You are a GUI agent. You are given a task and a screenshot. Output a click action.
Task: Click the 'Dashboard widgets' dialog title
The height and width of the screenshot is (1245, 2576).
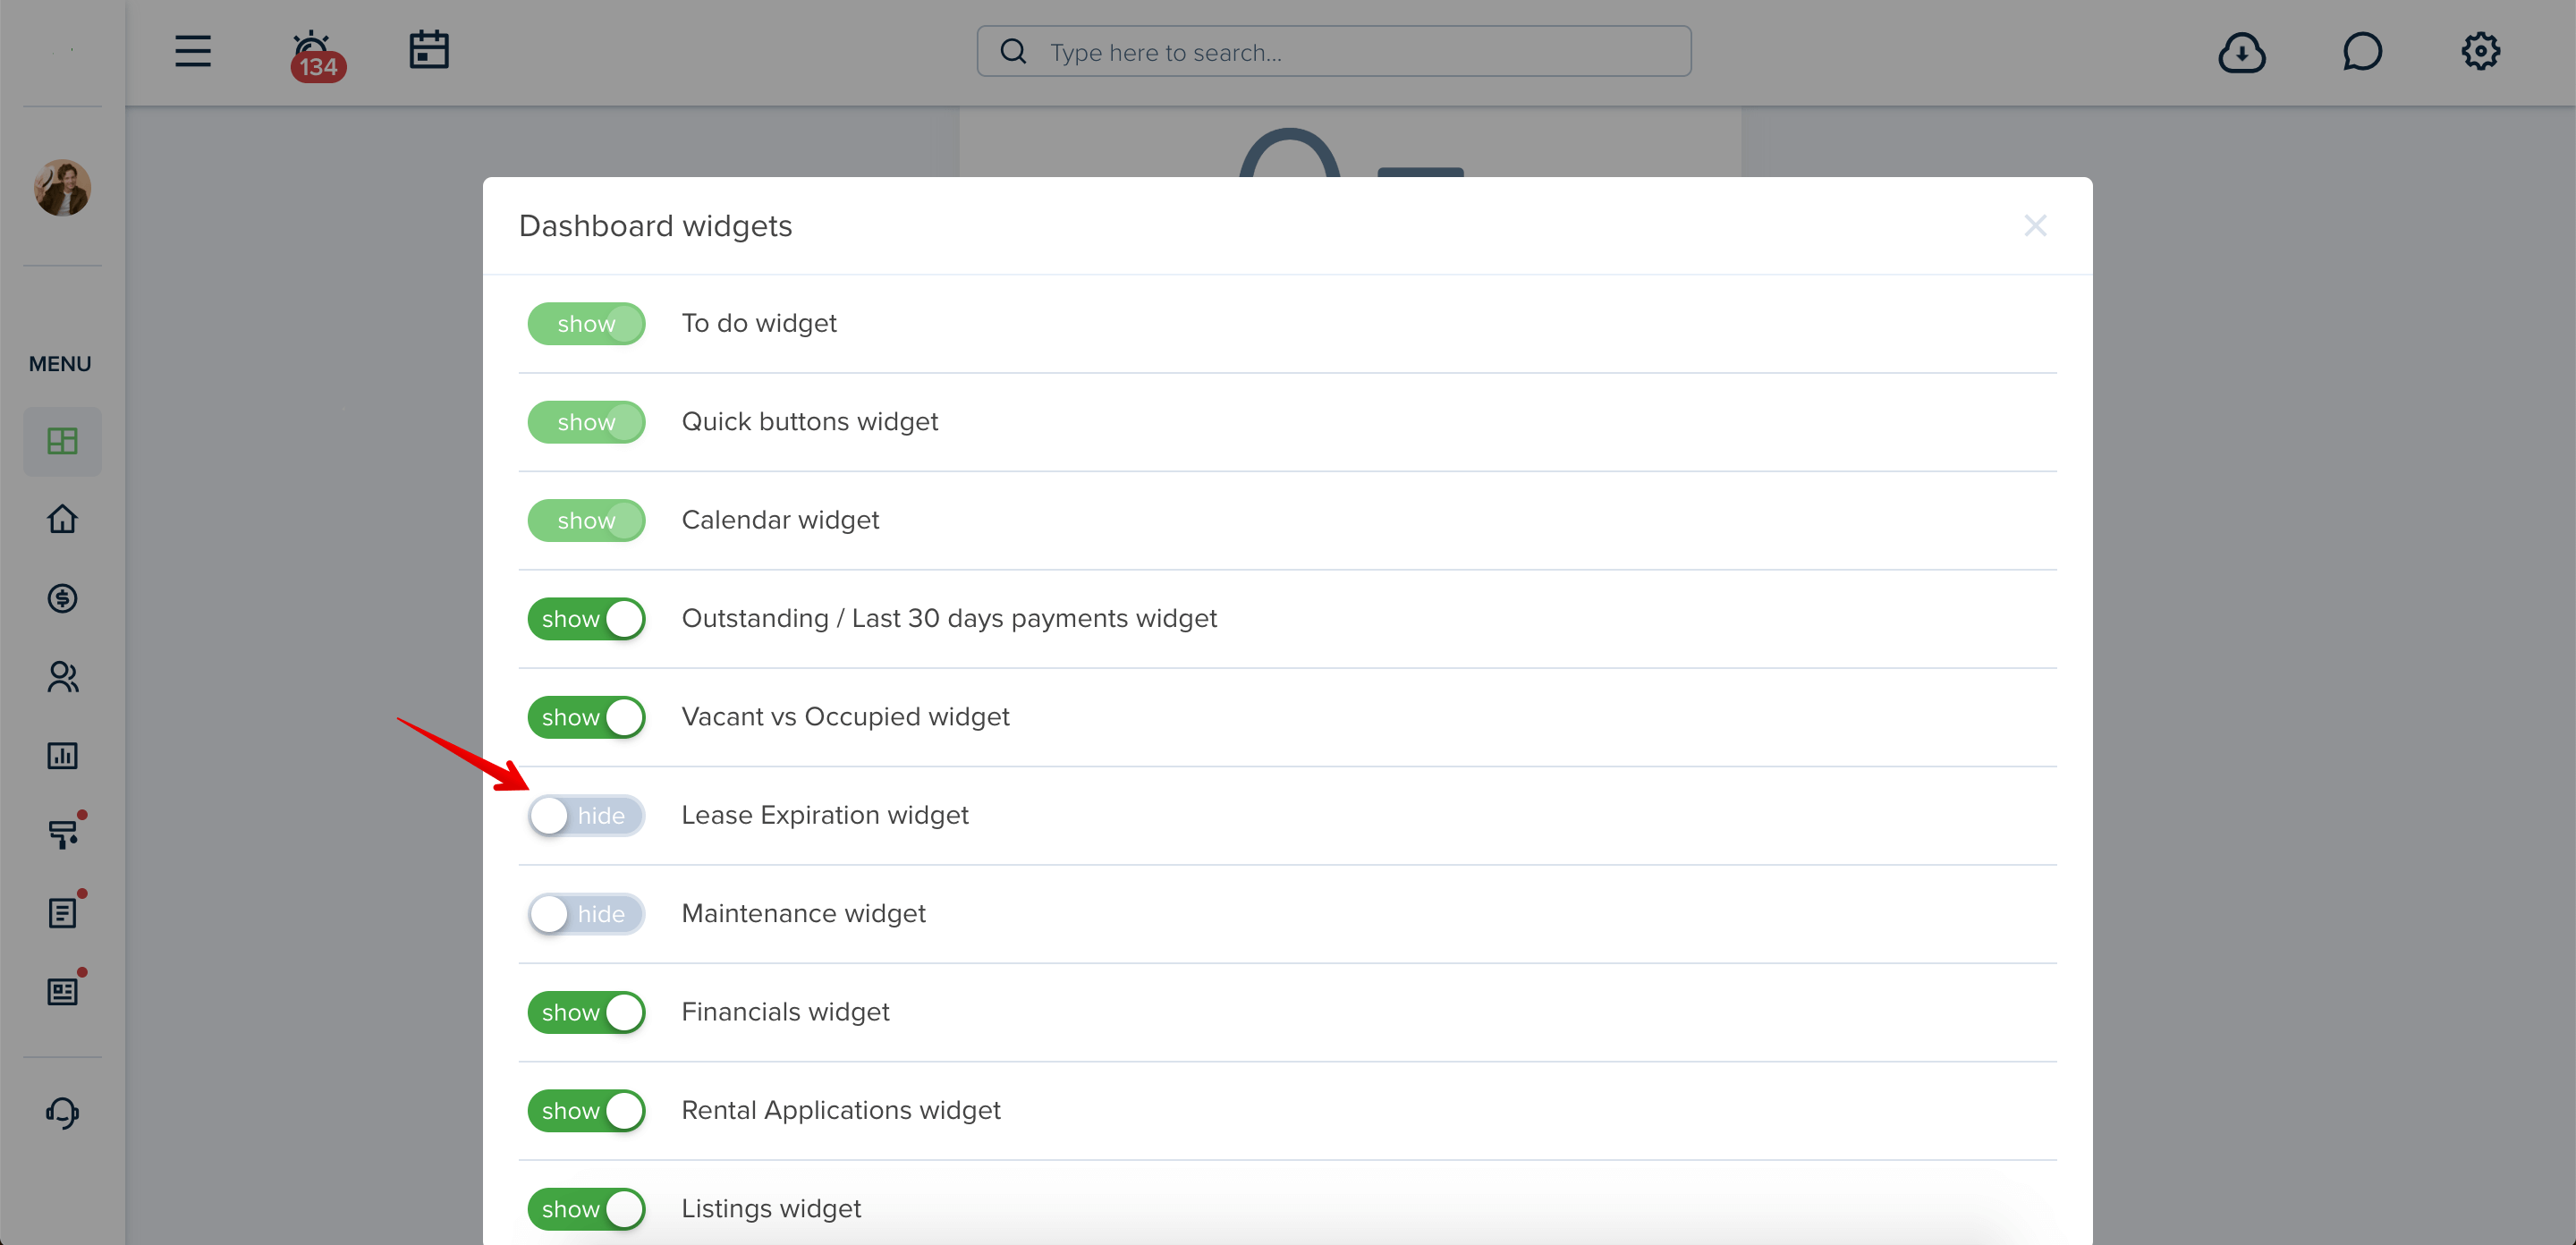[655, 226]
